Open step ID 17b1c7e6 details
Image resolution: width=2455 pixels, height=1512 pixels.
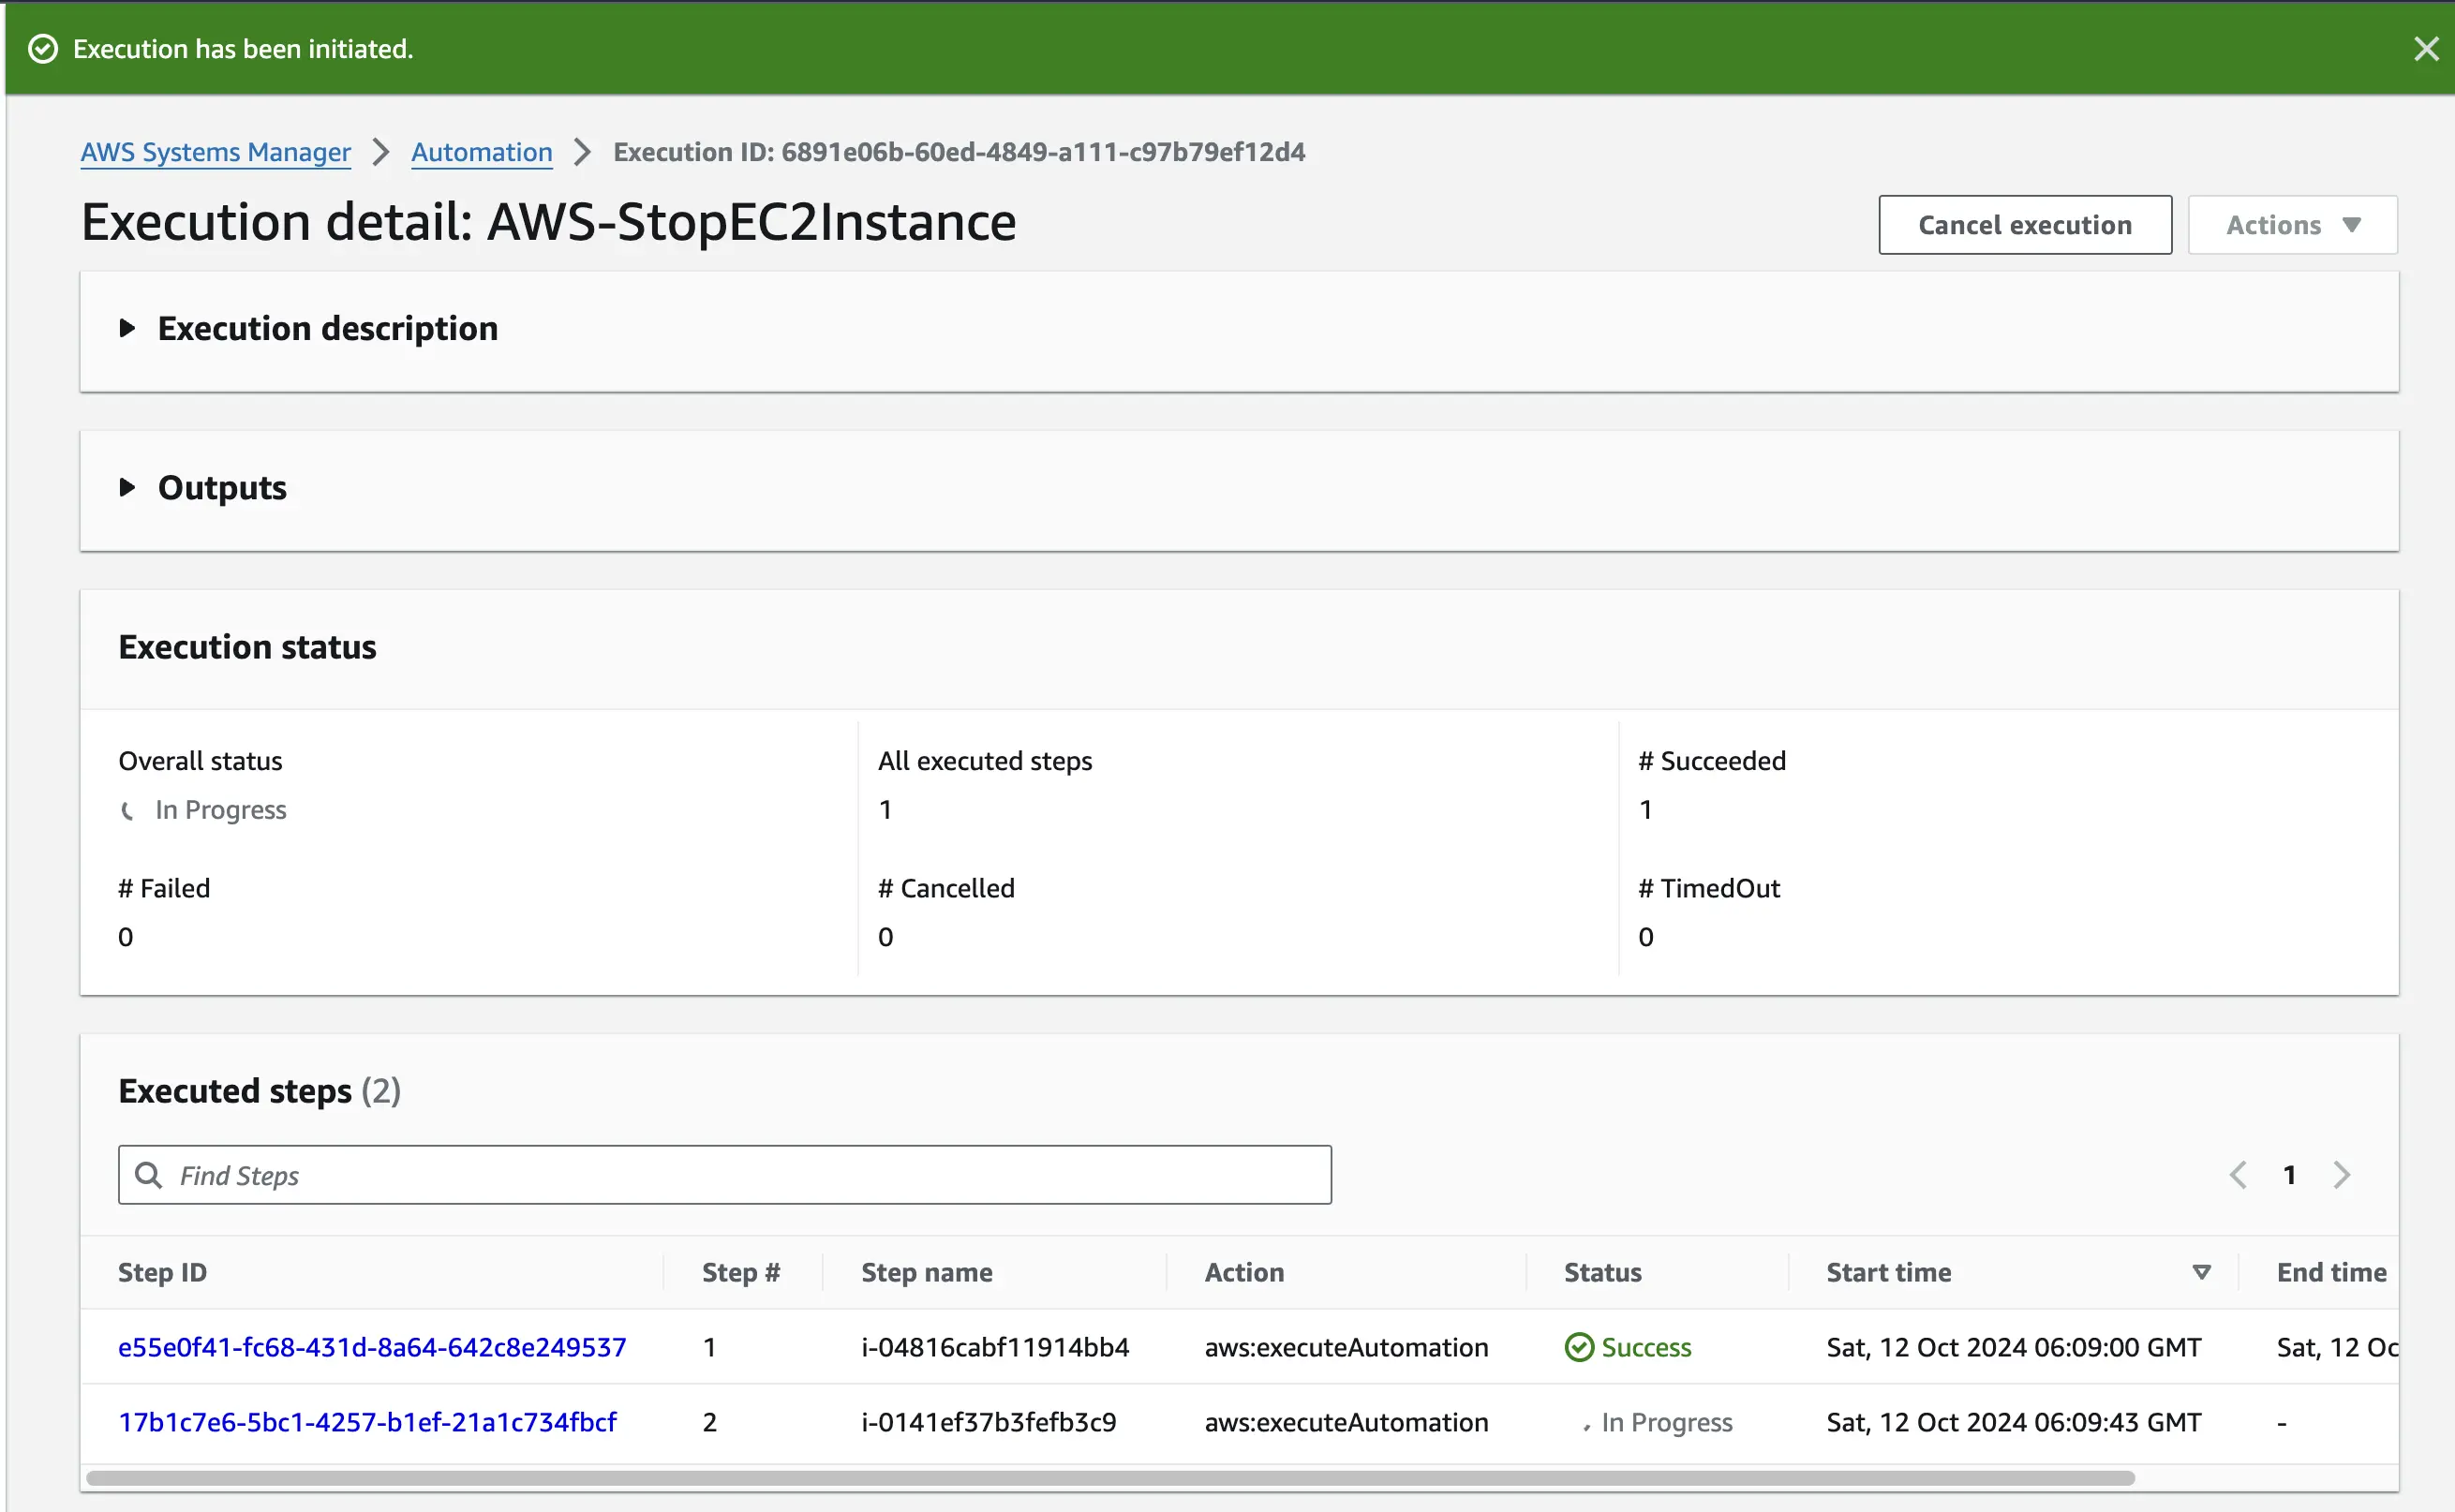(x=366, y=1421)
